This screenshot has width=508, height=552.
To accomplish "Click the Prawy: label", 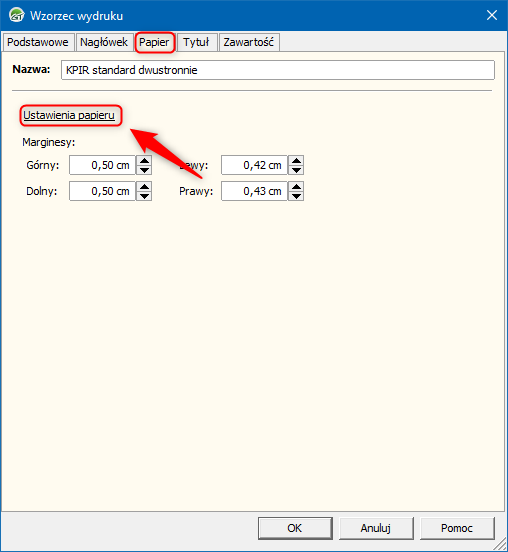I will [196, 191].
